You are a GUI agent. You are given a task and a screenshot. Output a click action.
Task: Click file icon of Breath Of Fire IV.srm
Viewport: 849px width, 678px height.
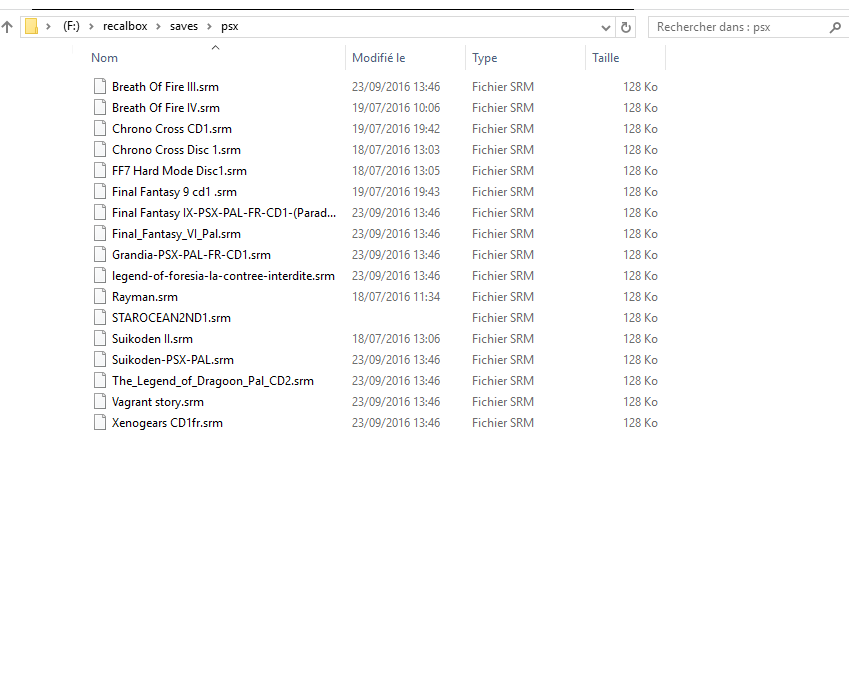(x=100, y=108)
